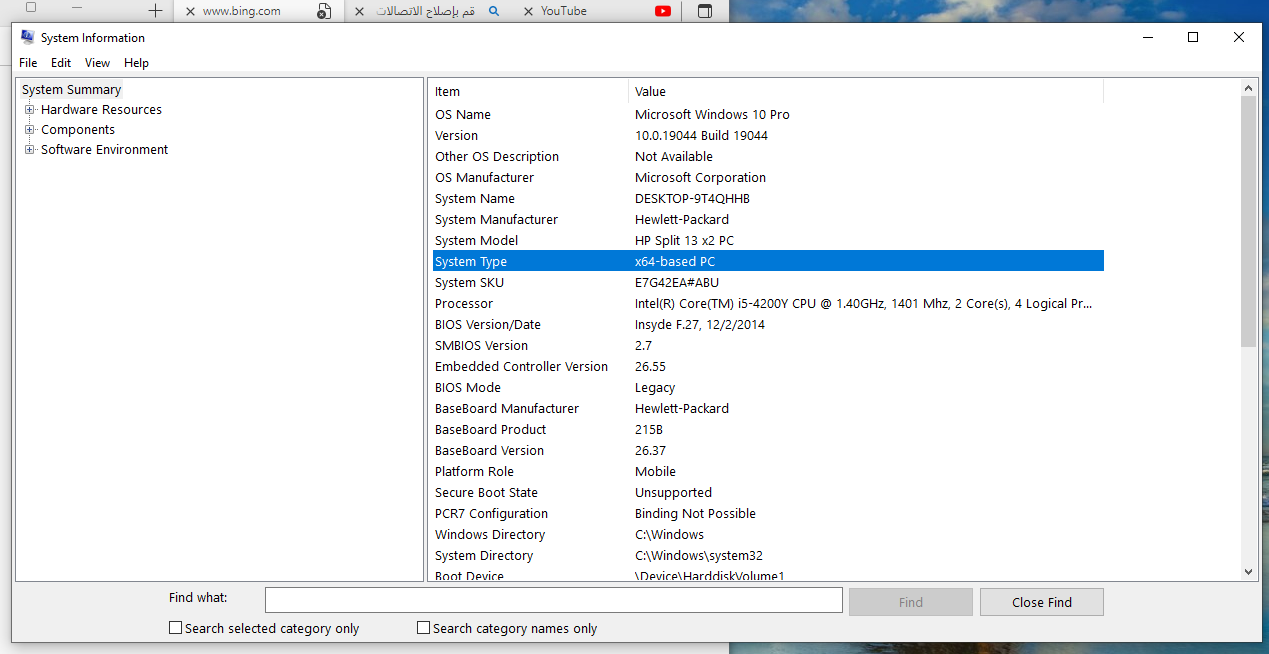This screenshot has width=1269, height=654.
Task: Select the 'BaseBoard Version' item
Action: pyautogui.click(x=489, y=451)
